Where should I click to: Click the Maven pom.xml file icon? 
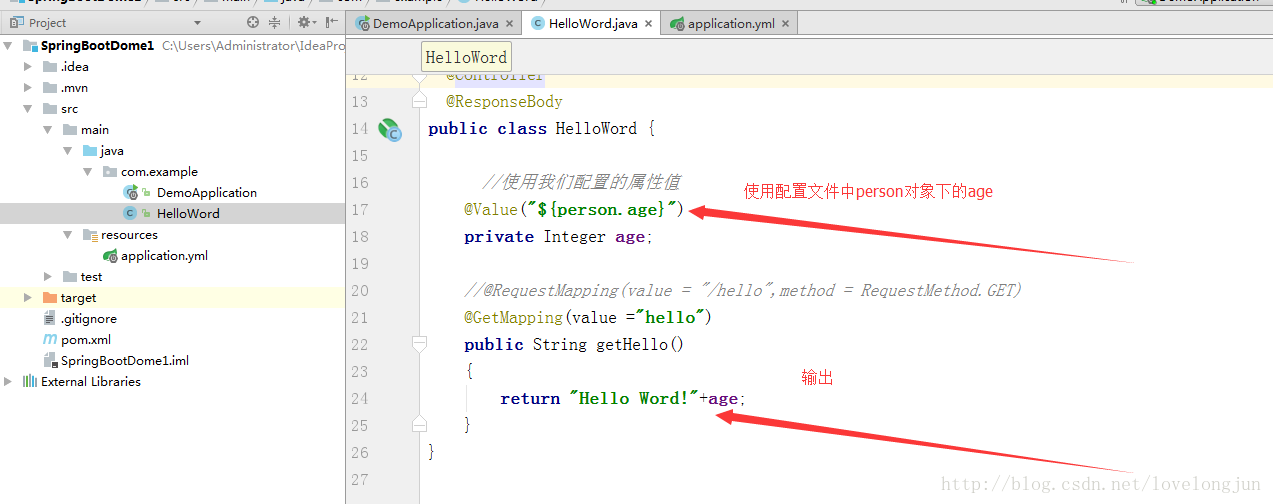coord(50,339)
